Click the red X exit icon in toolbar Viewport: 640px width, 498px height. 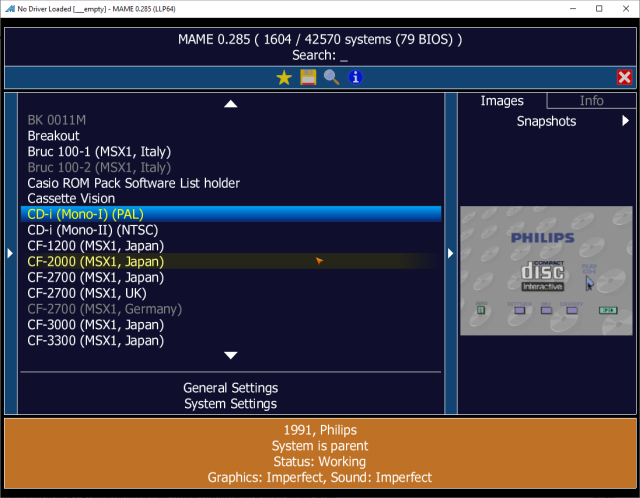[624, 77]
